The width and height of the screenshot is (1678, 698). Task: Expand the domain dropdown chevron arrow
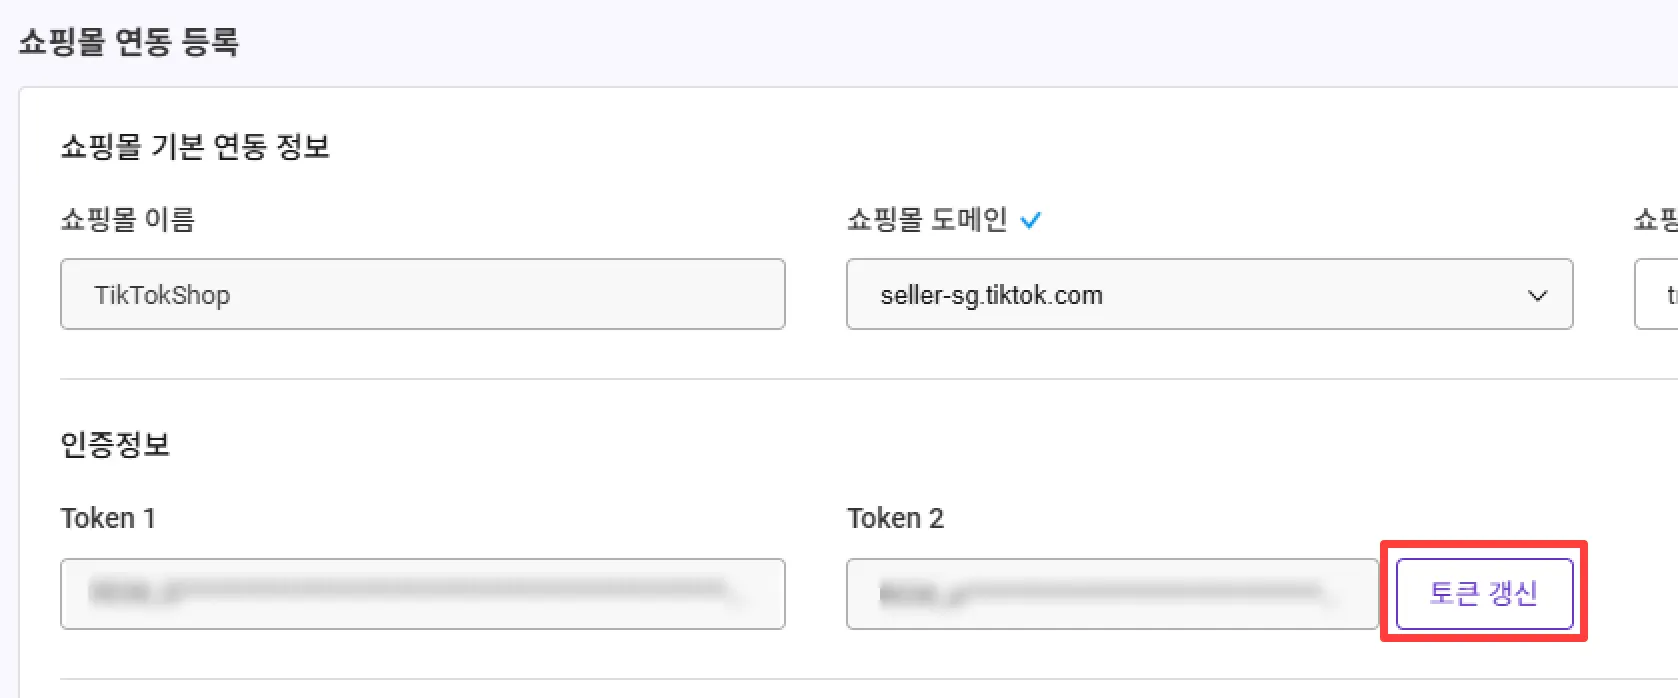1537,295
